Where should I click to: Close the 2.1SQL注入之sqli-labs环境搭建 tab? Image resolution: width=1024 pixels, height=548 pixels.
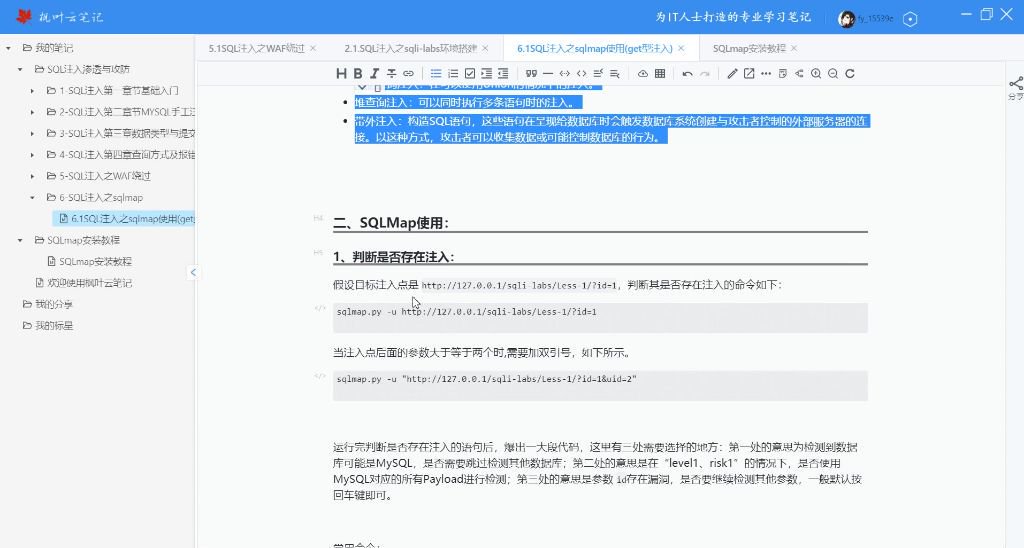pyautogui.click(x=485, y=48)
